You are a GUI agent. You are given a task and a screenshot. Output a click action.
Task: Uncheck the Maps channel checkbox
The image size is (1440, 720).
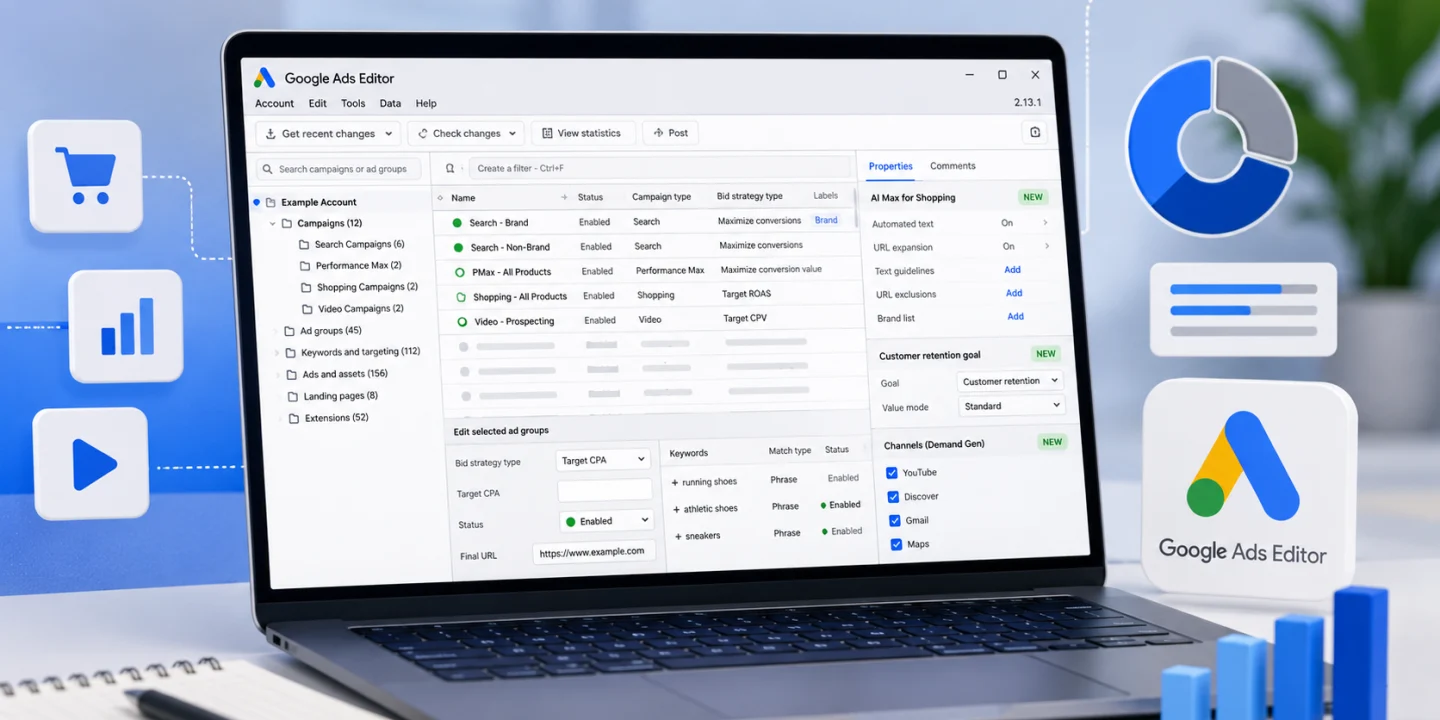pyautogui.click(x=896, y=545)
